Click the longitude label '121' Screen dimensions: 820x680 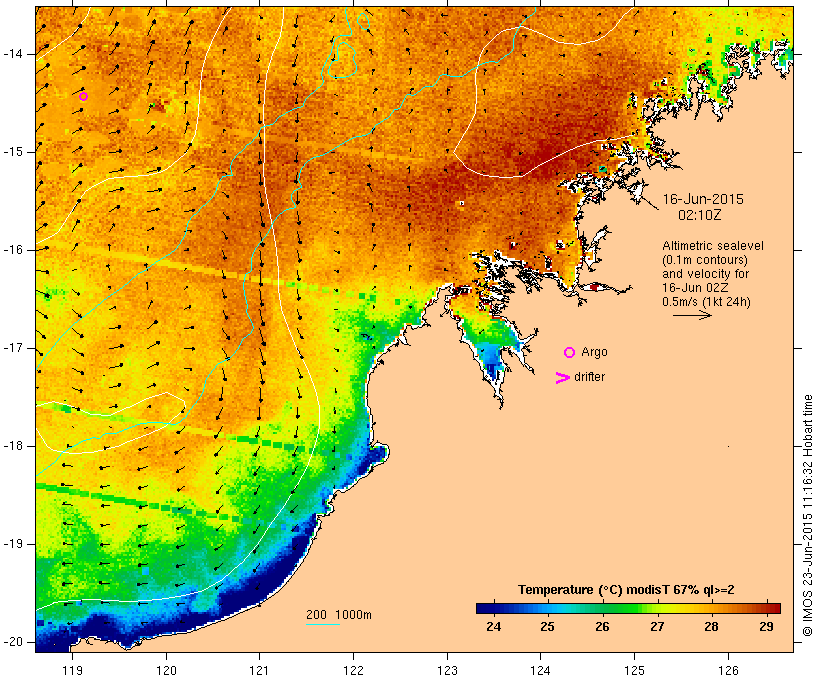[259, 670]
